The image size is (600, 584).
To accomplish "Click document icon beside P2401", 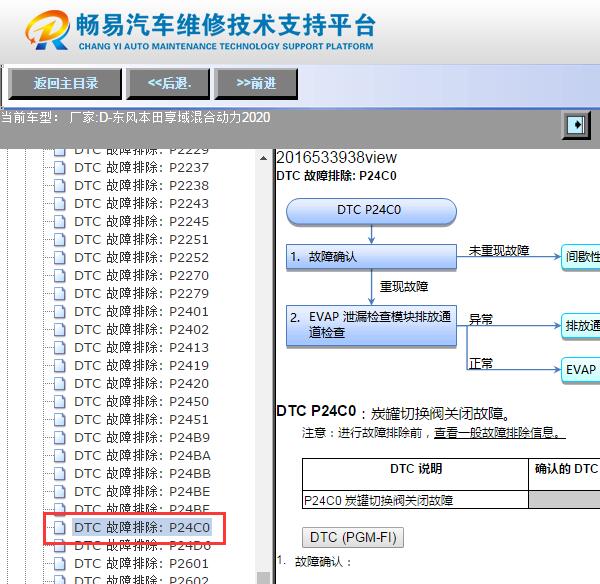I will coord(59,312).
